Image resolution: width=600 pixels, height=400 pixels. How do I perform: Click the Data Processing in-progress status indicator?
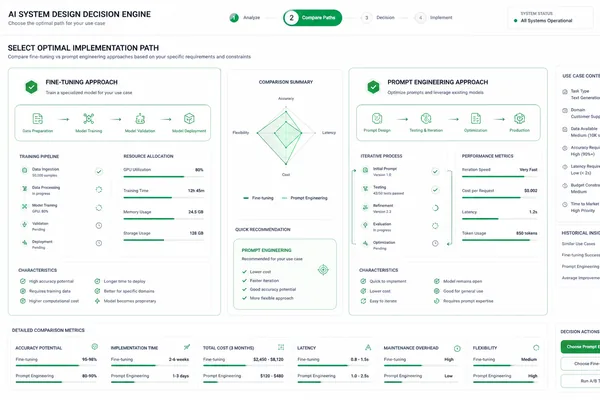[99, 189]
